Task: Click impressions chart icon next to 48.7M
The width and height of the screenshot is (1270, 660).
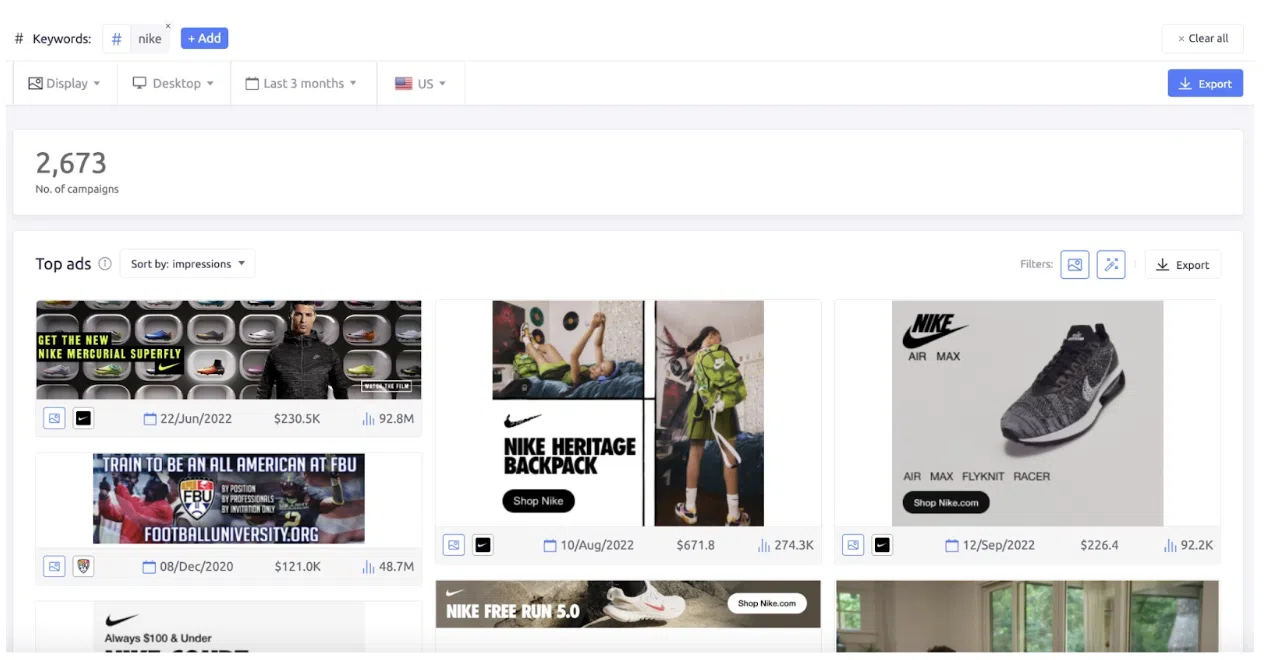Action: (368, 567)
